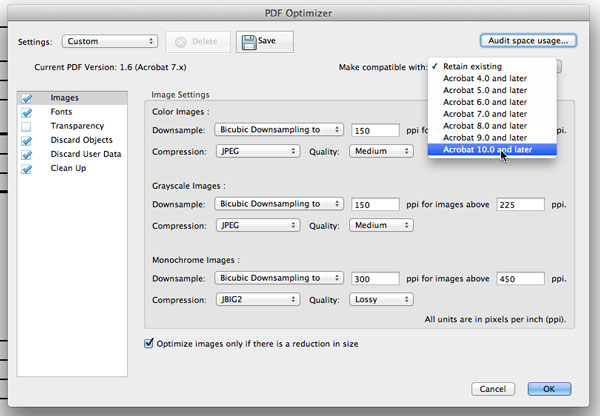600x416 pixels.
Task: Toggle the Fonts checkbox
Action: coord(27,113)
